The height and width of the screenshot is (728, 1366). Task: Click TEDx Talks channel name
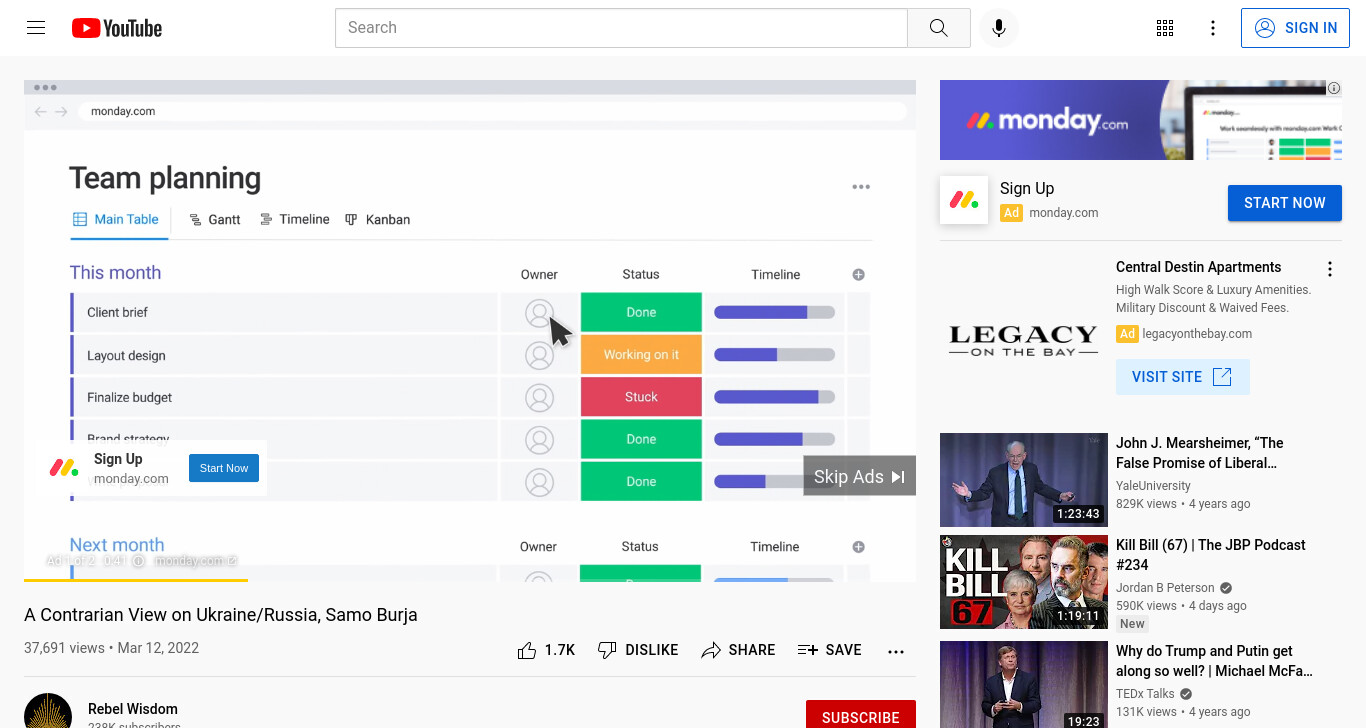(1145, 694)
